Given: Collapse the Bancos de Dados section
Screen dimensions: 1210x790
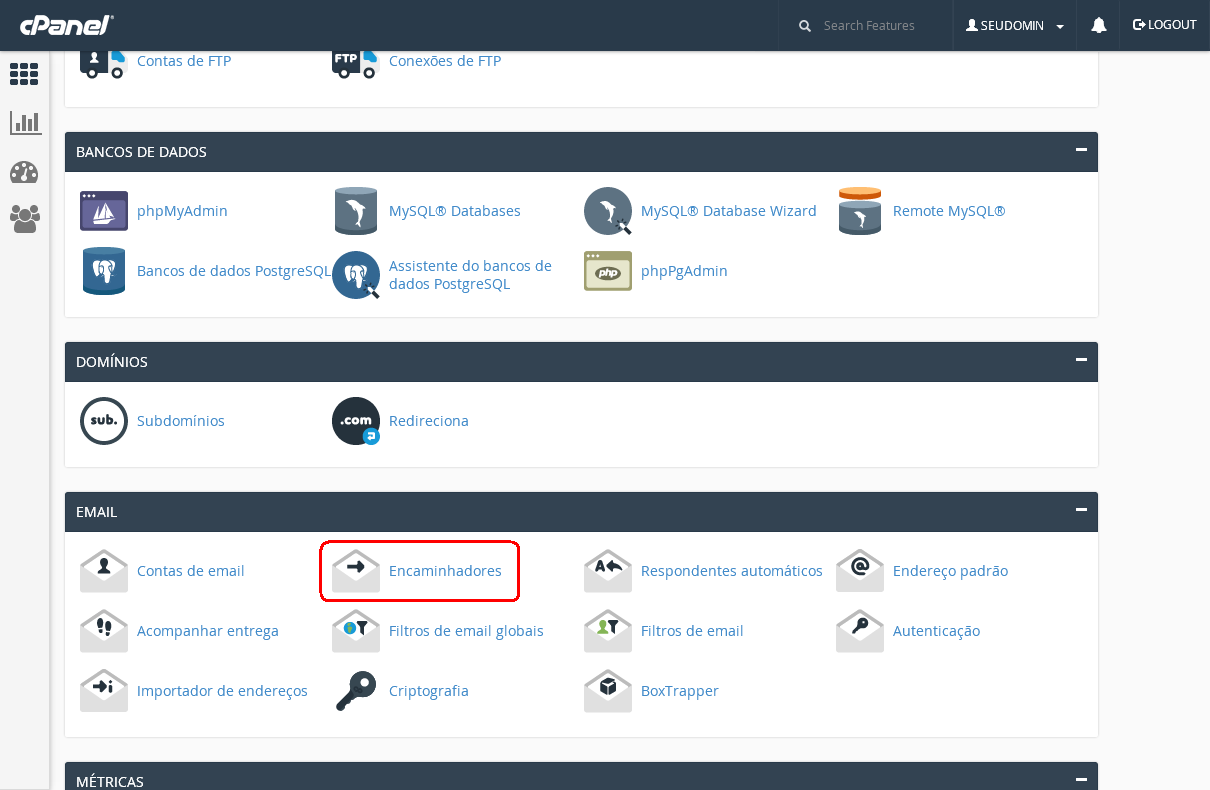Looking at the screenshot, I should 1081,150.
